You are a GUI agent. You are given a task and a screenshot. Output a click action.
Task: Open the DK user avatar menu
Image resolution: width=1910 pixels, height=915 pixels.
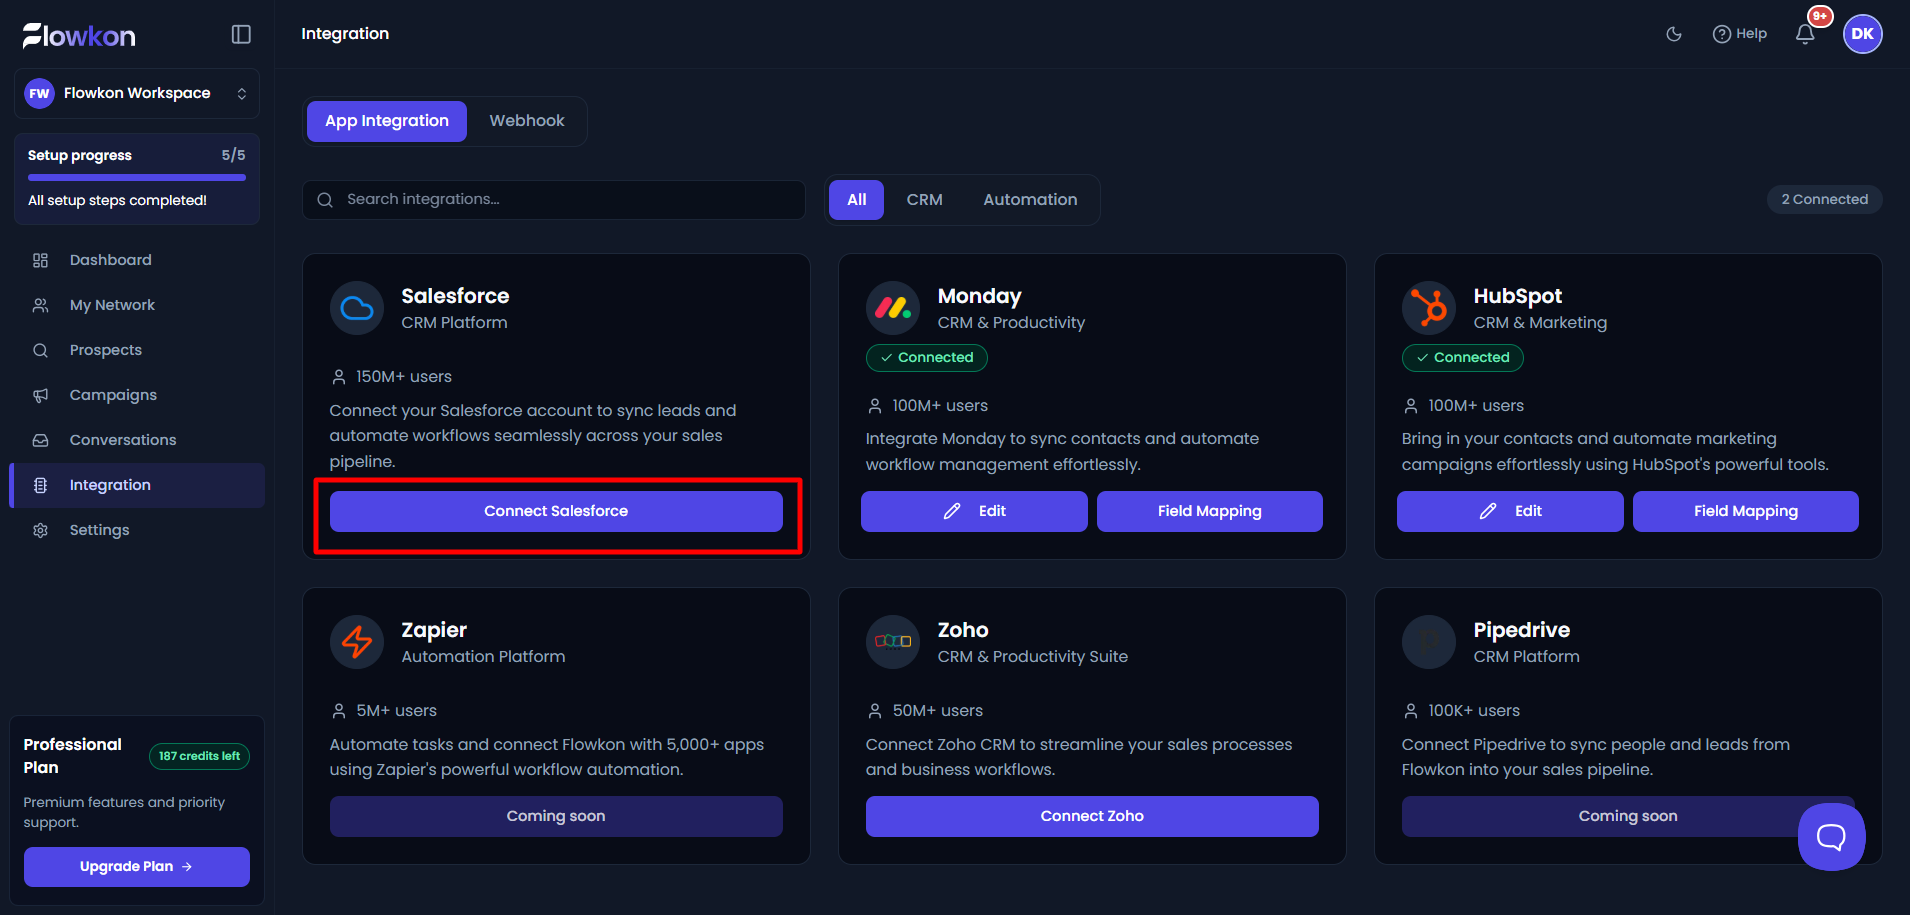[1862, 34]
